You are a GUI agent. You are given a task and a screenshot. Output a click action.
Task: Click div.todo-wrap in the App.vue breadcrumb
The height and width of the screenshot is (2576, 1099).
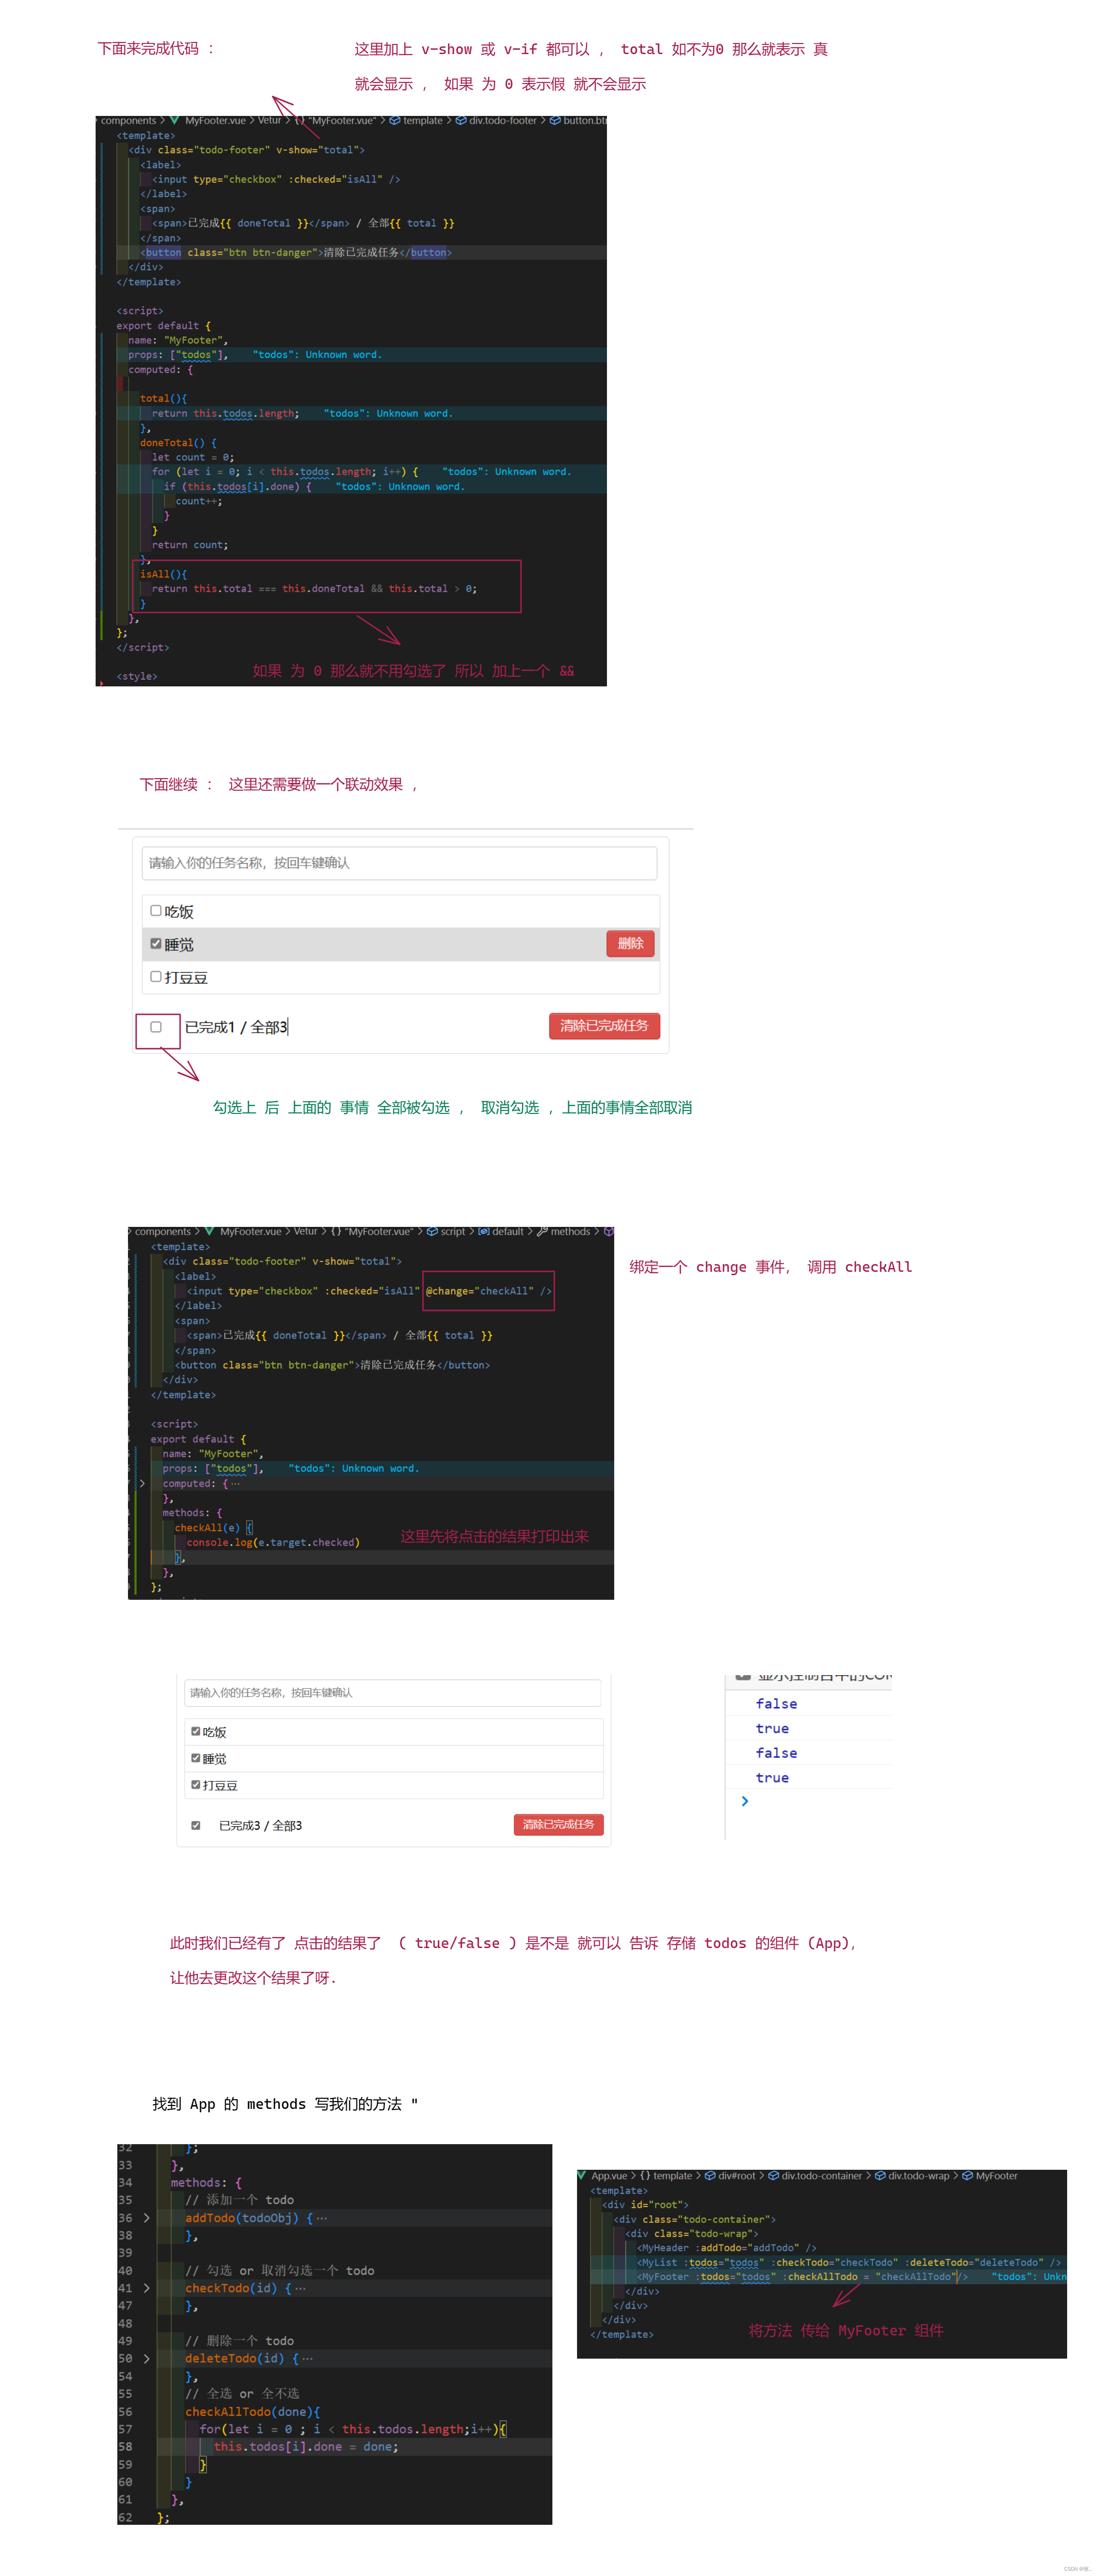click(x=918, y=2175)
